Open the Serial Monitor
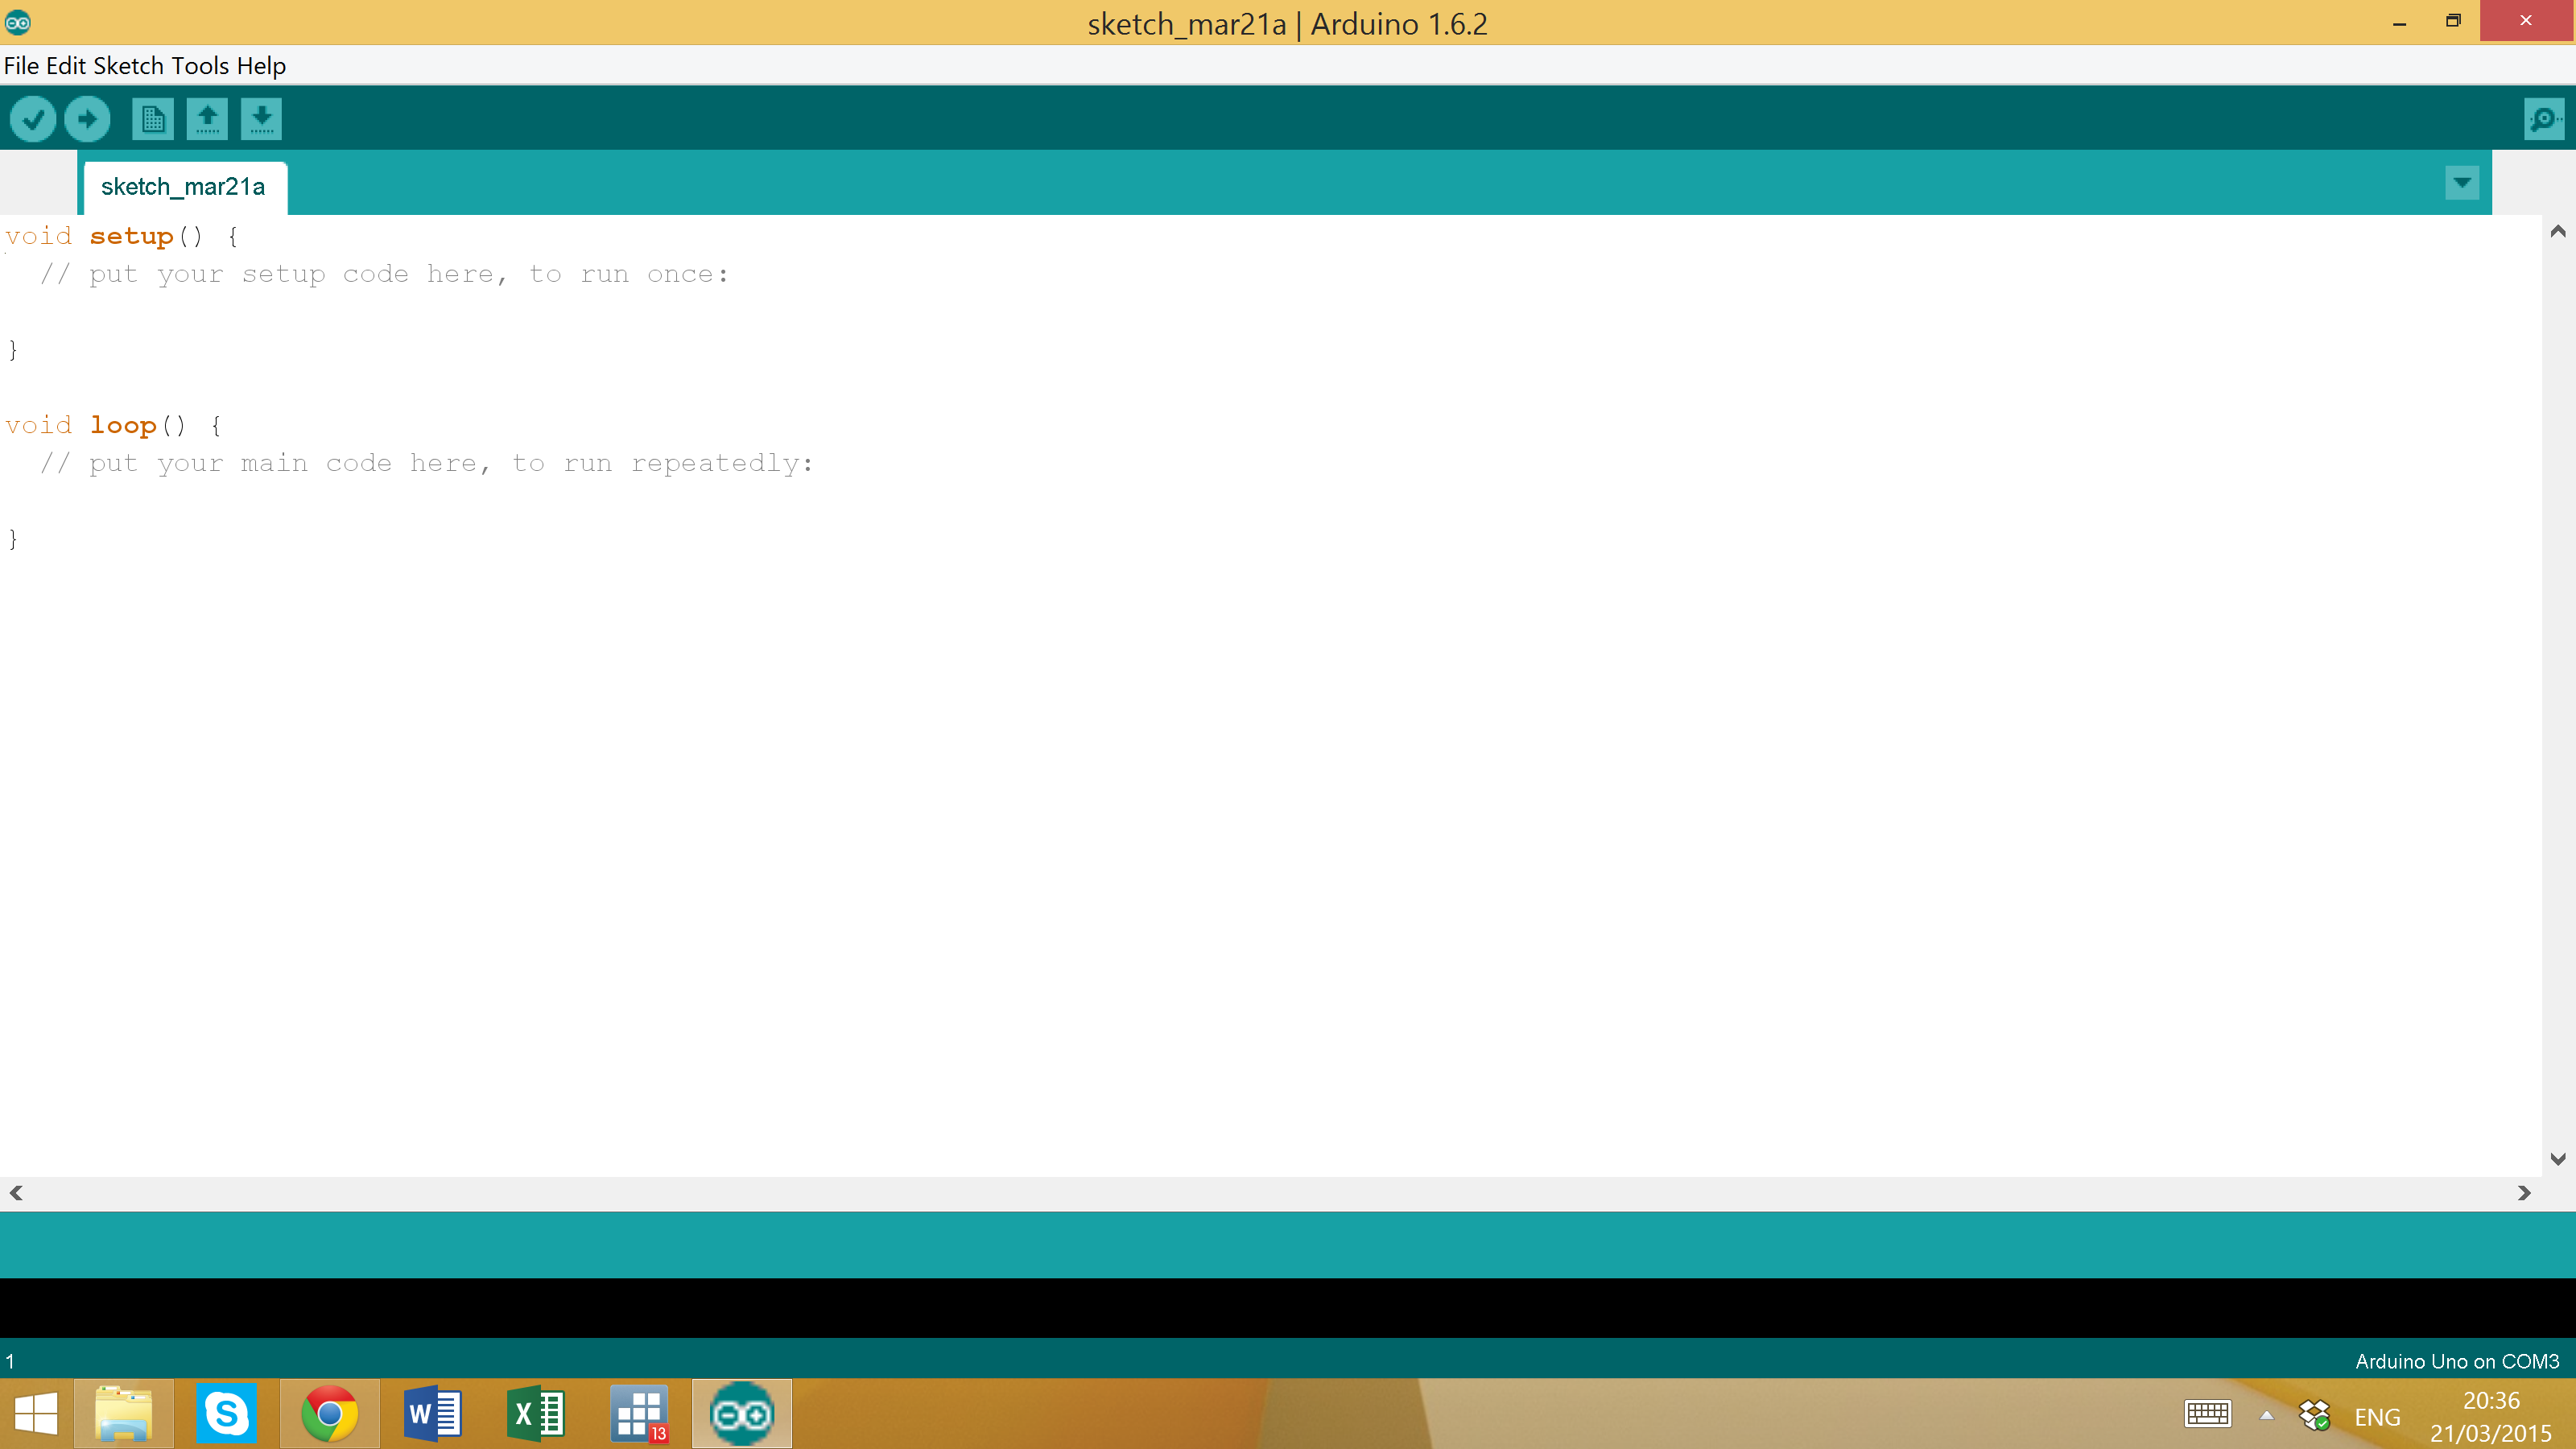 (2544, 119)
